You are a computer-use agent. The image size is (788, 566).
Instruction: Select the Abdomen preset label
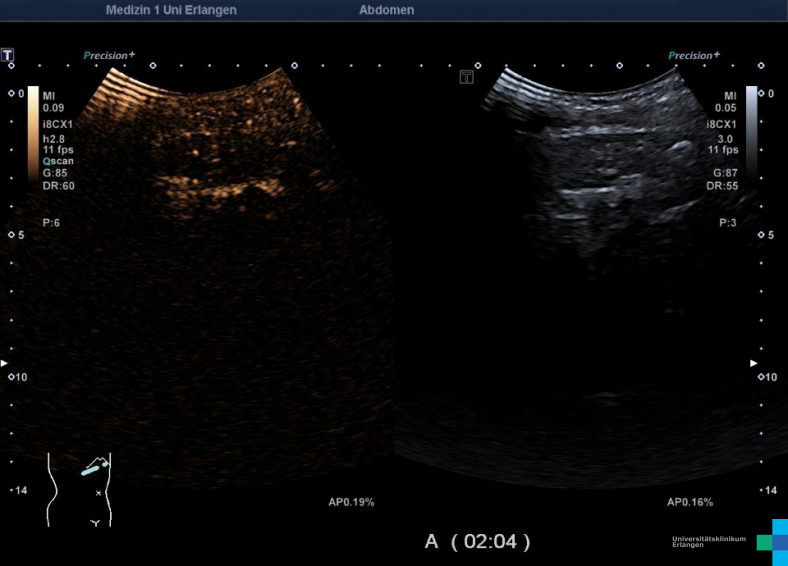pos(386,10)
